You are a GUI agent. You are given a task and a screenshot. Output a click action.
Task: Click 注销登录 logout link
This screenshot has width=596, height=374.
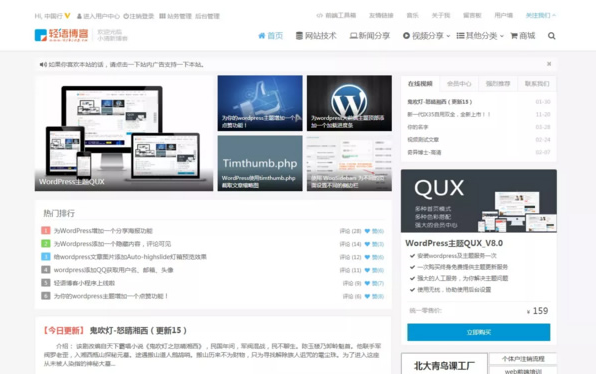pos(139,16)
